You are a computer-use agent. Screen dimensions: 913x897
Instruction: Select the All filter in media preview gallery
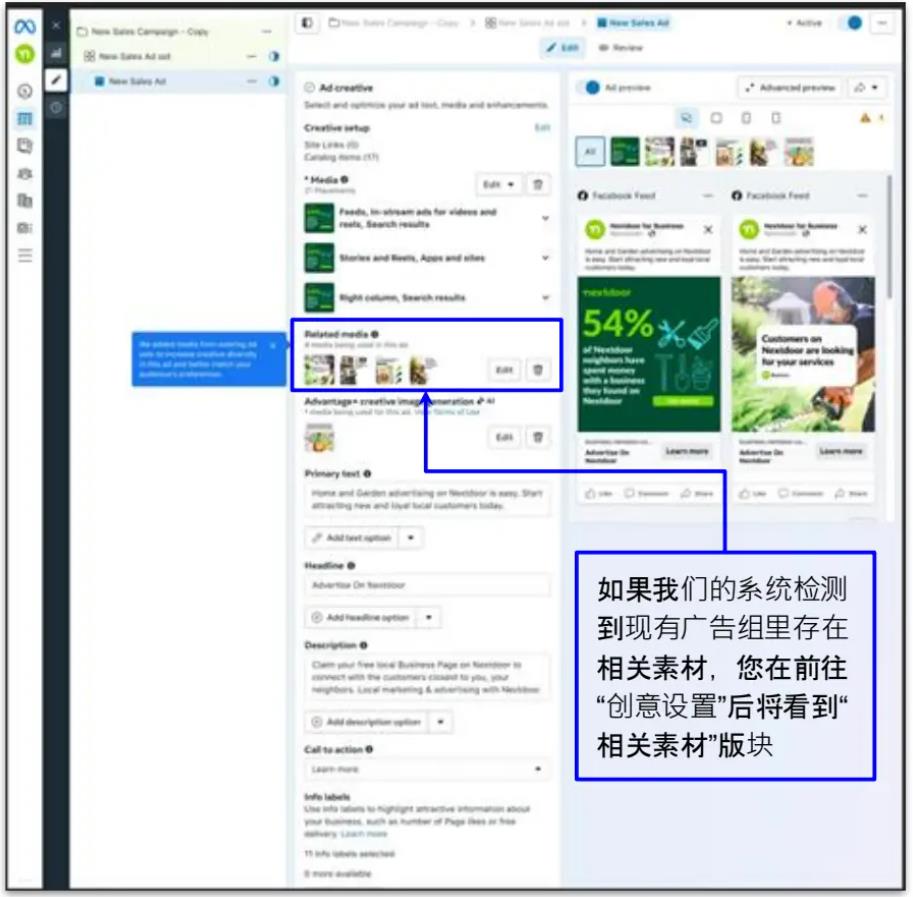click(x=590, y=149)
